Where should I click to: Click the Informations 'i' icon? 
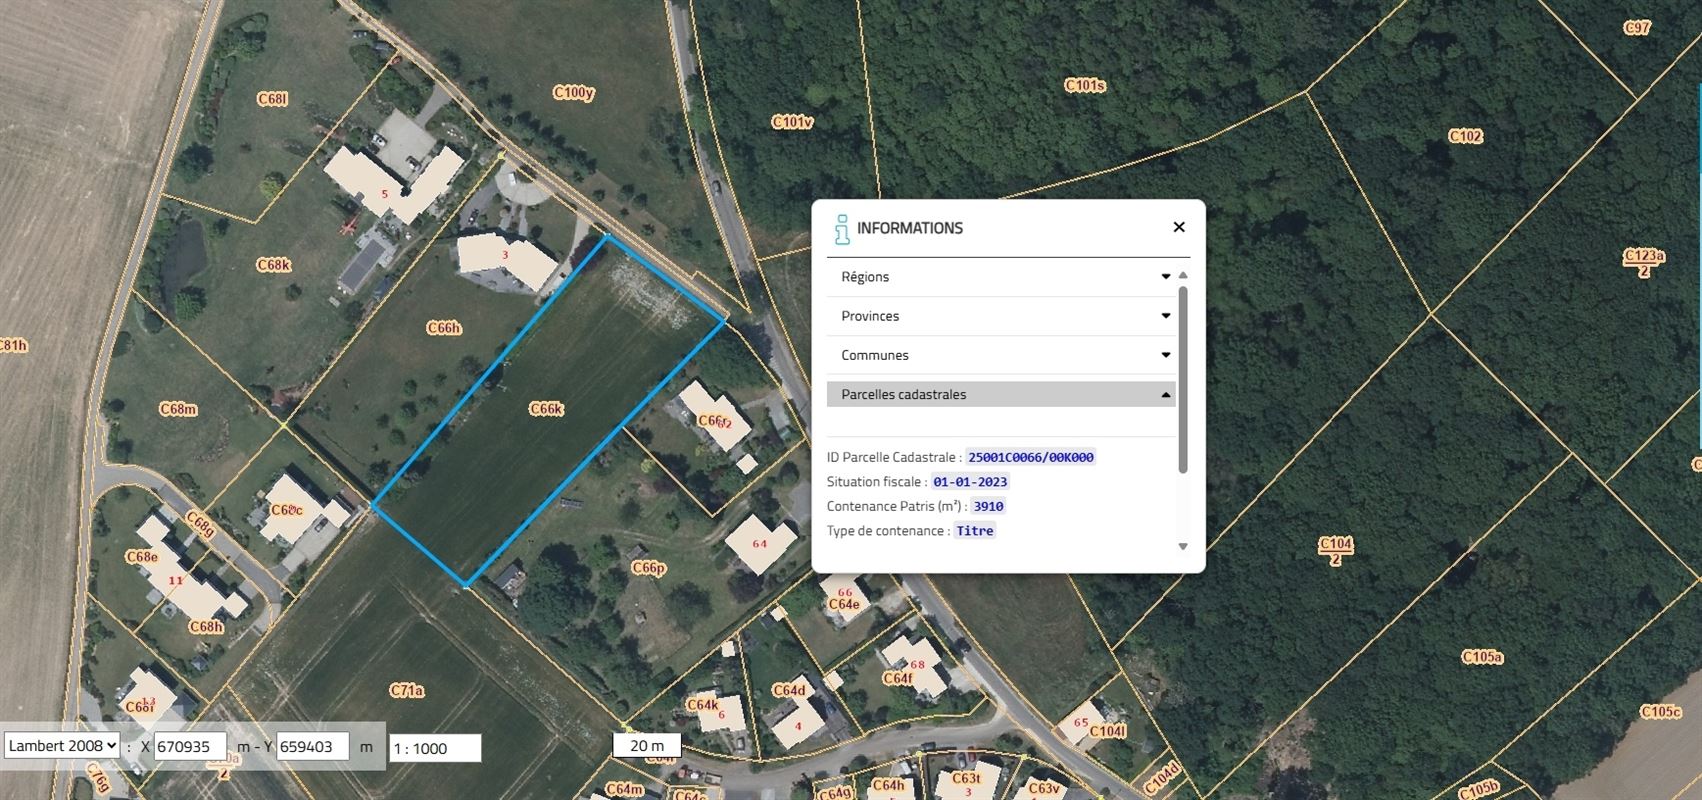tap(842, 229)
